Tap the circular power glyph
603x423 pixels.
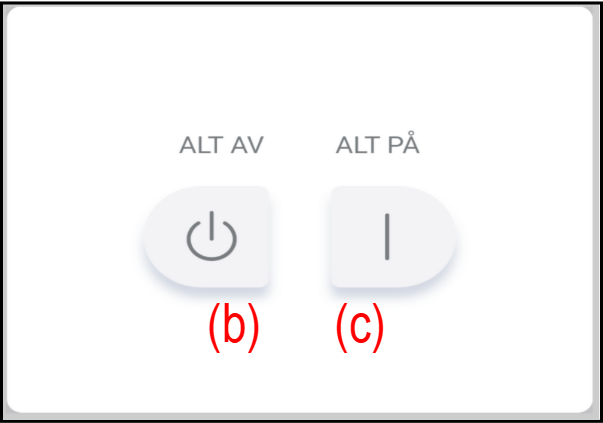211,238
